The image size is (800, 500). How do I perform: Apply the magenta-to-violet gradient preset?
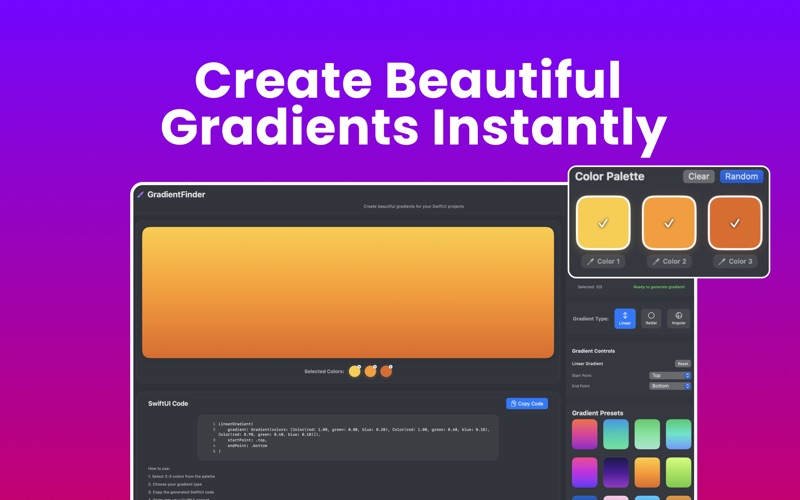point(585,472)
